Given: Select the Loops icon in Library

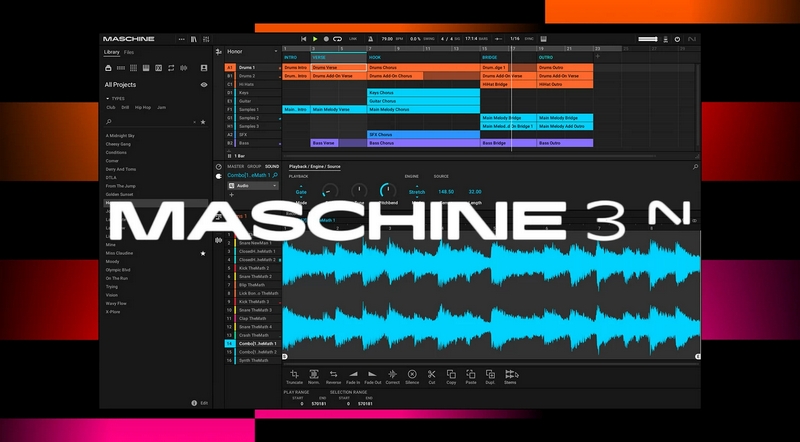Looking at the screenshot, I should pos(171,68).
